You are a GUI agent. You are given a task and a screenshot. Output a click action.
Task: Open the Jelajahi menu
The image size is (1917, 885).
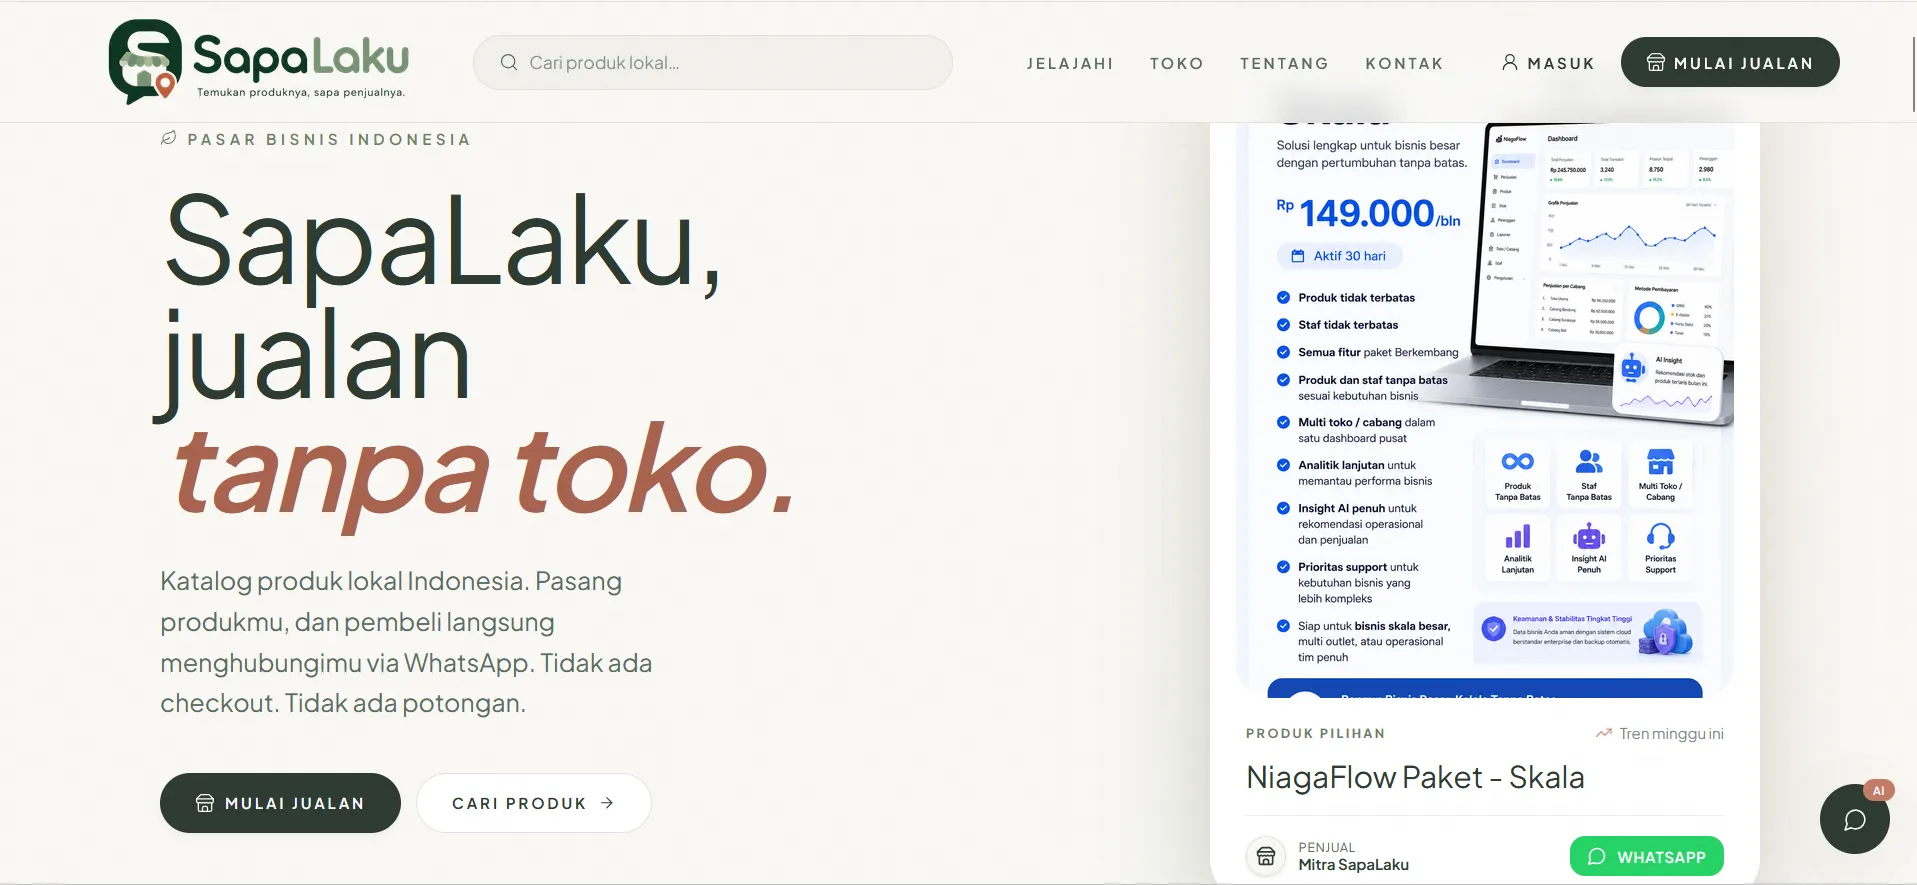pos(1070,63)
